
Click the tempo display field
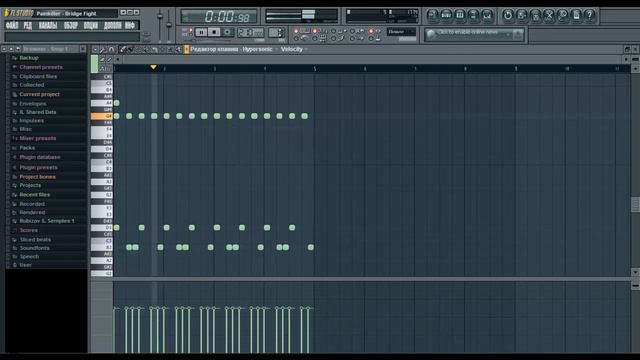(x=250, y=32)
